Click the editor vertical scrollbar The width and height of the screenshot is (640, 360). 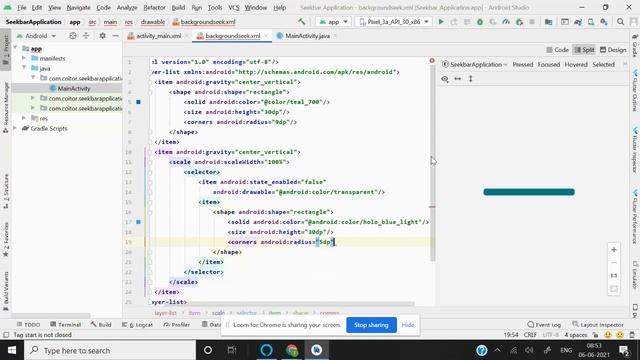432,163
